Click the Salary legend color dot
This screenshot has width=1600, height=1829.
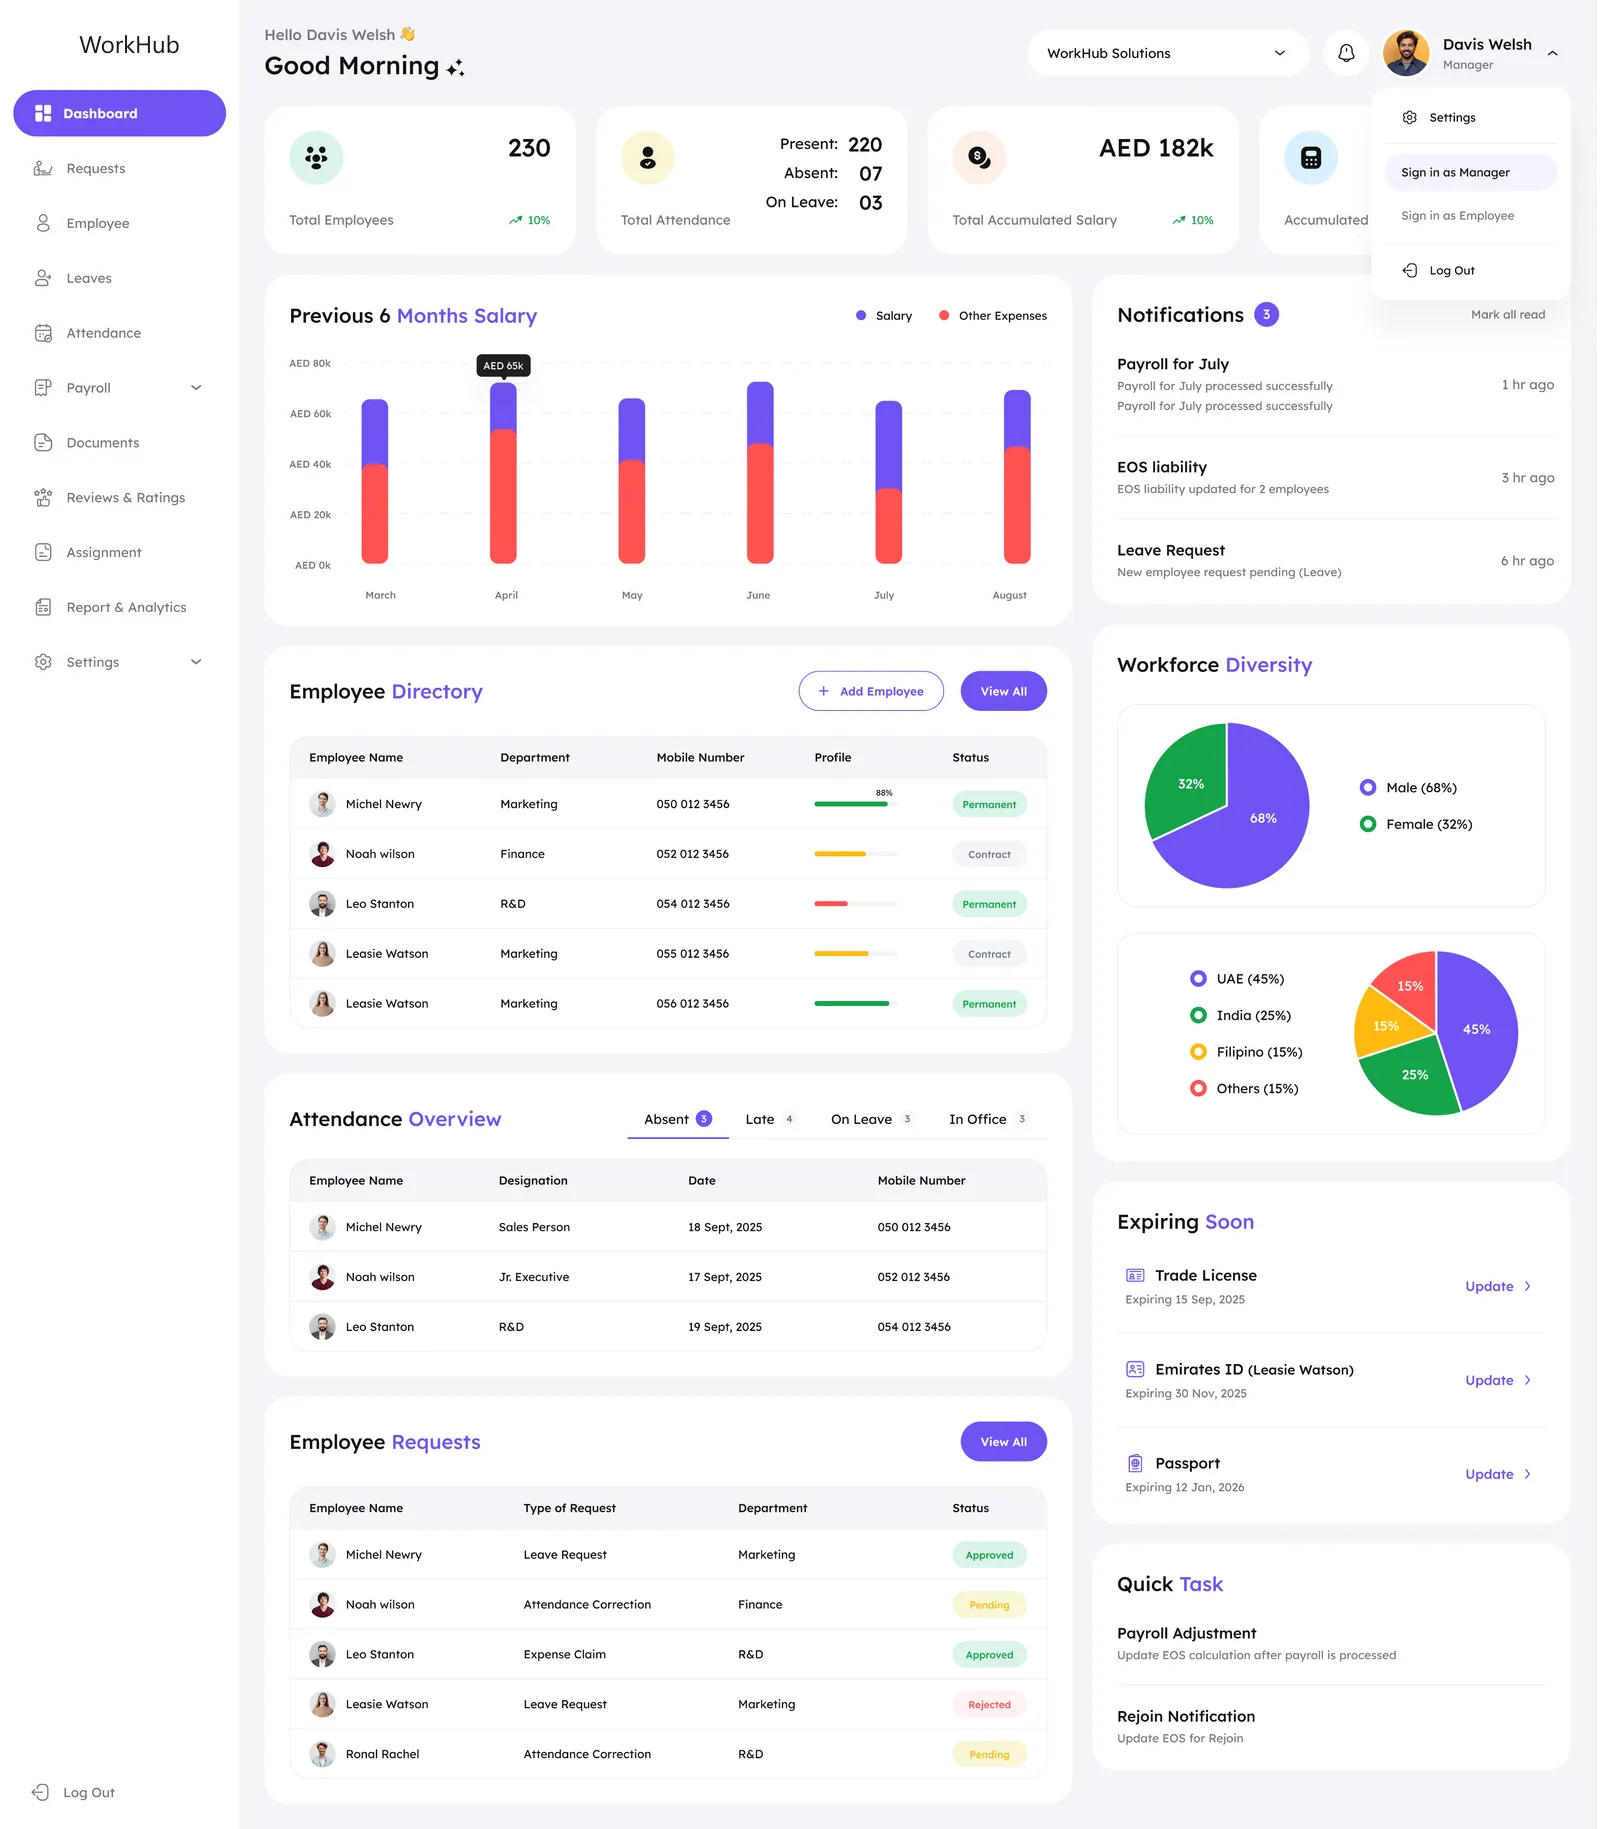point(861,315)
